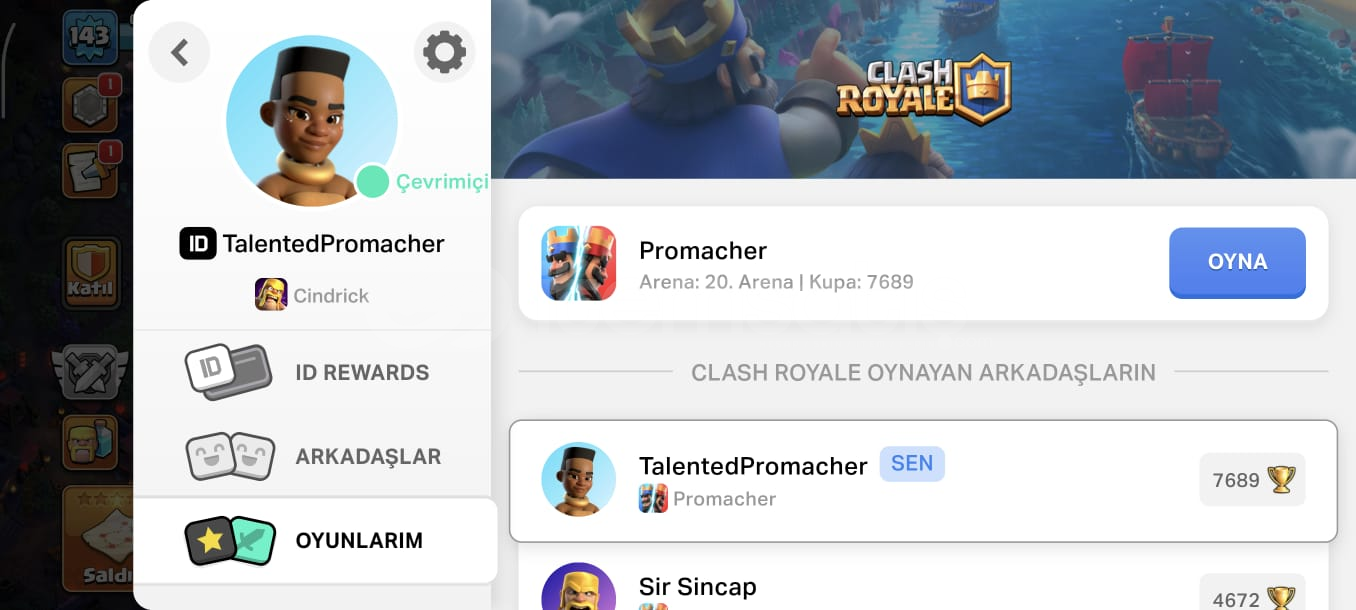Open the ID REWARDS menu item
The height and width of the screenshot is (610, 1356).
[315, 372]
